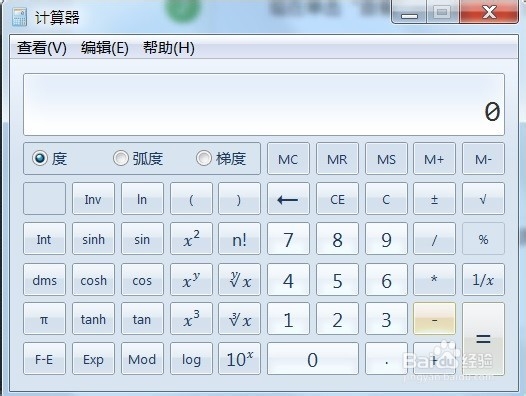This screenshot has width=526, height=396.
Task: Click the ln natural log button
Action: point(142,199)
